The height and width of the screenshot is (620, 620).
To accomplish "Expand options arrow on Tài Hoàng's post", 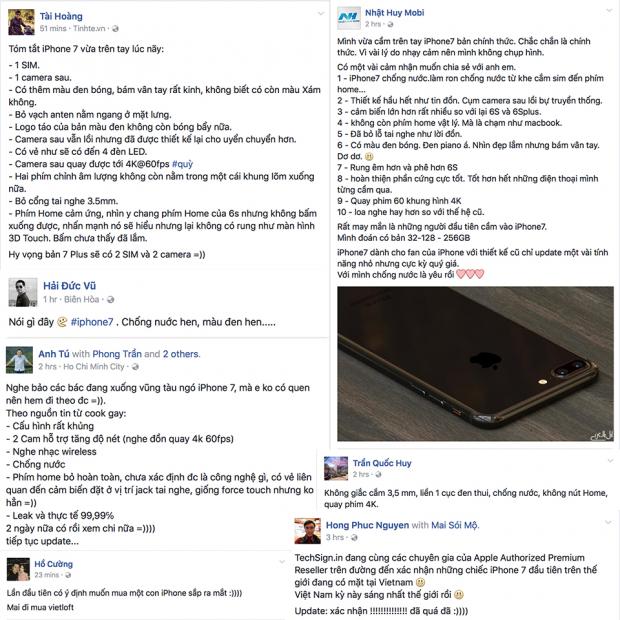I will (x=321, y=14).
